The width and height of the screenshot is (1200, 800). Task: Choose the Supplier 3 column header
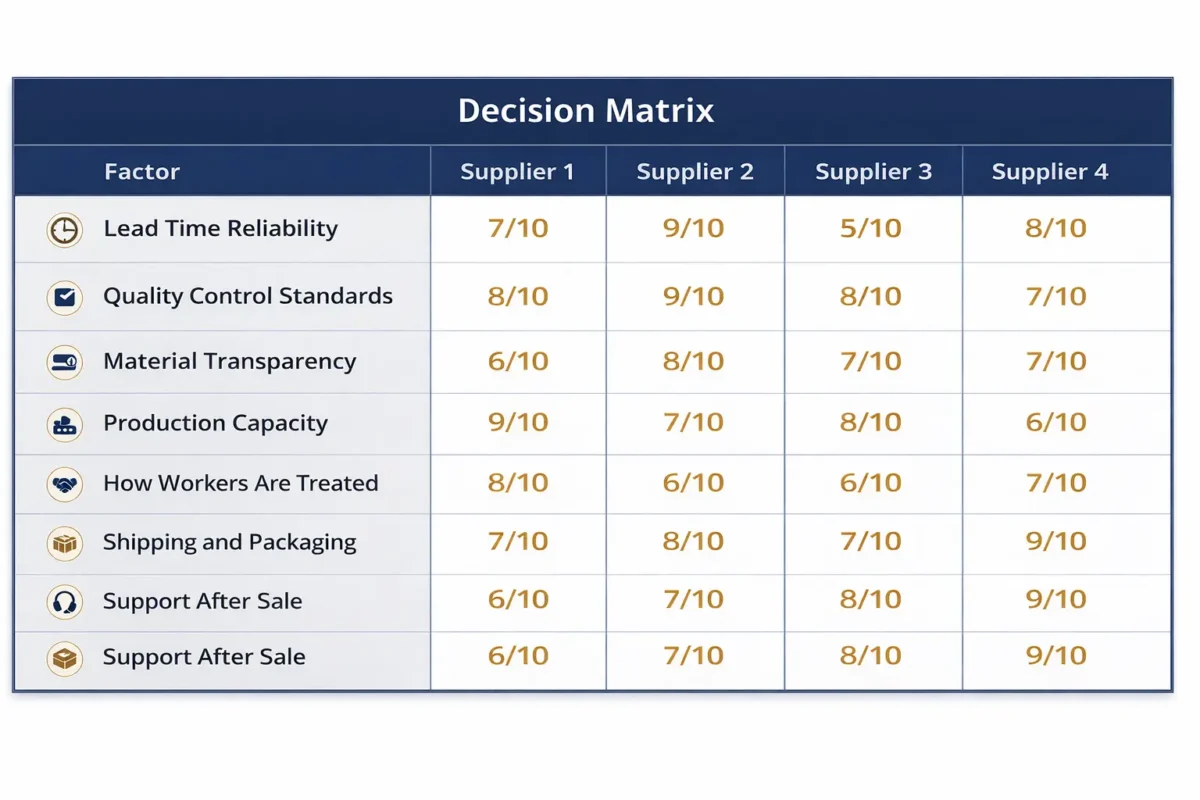(873, 172)
